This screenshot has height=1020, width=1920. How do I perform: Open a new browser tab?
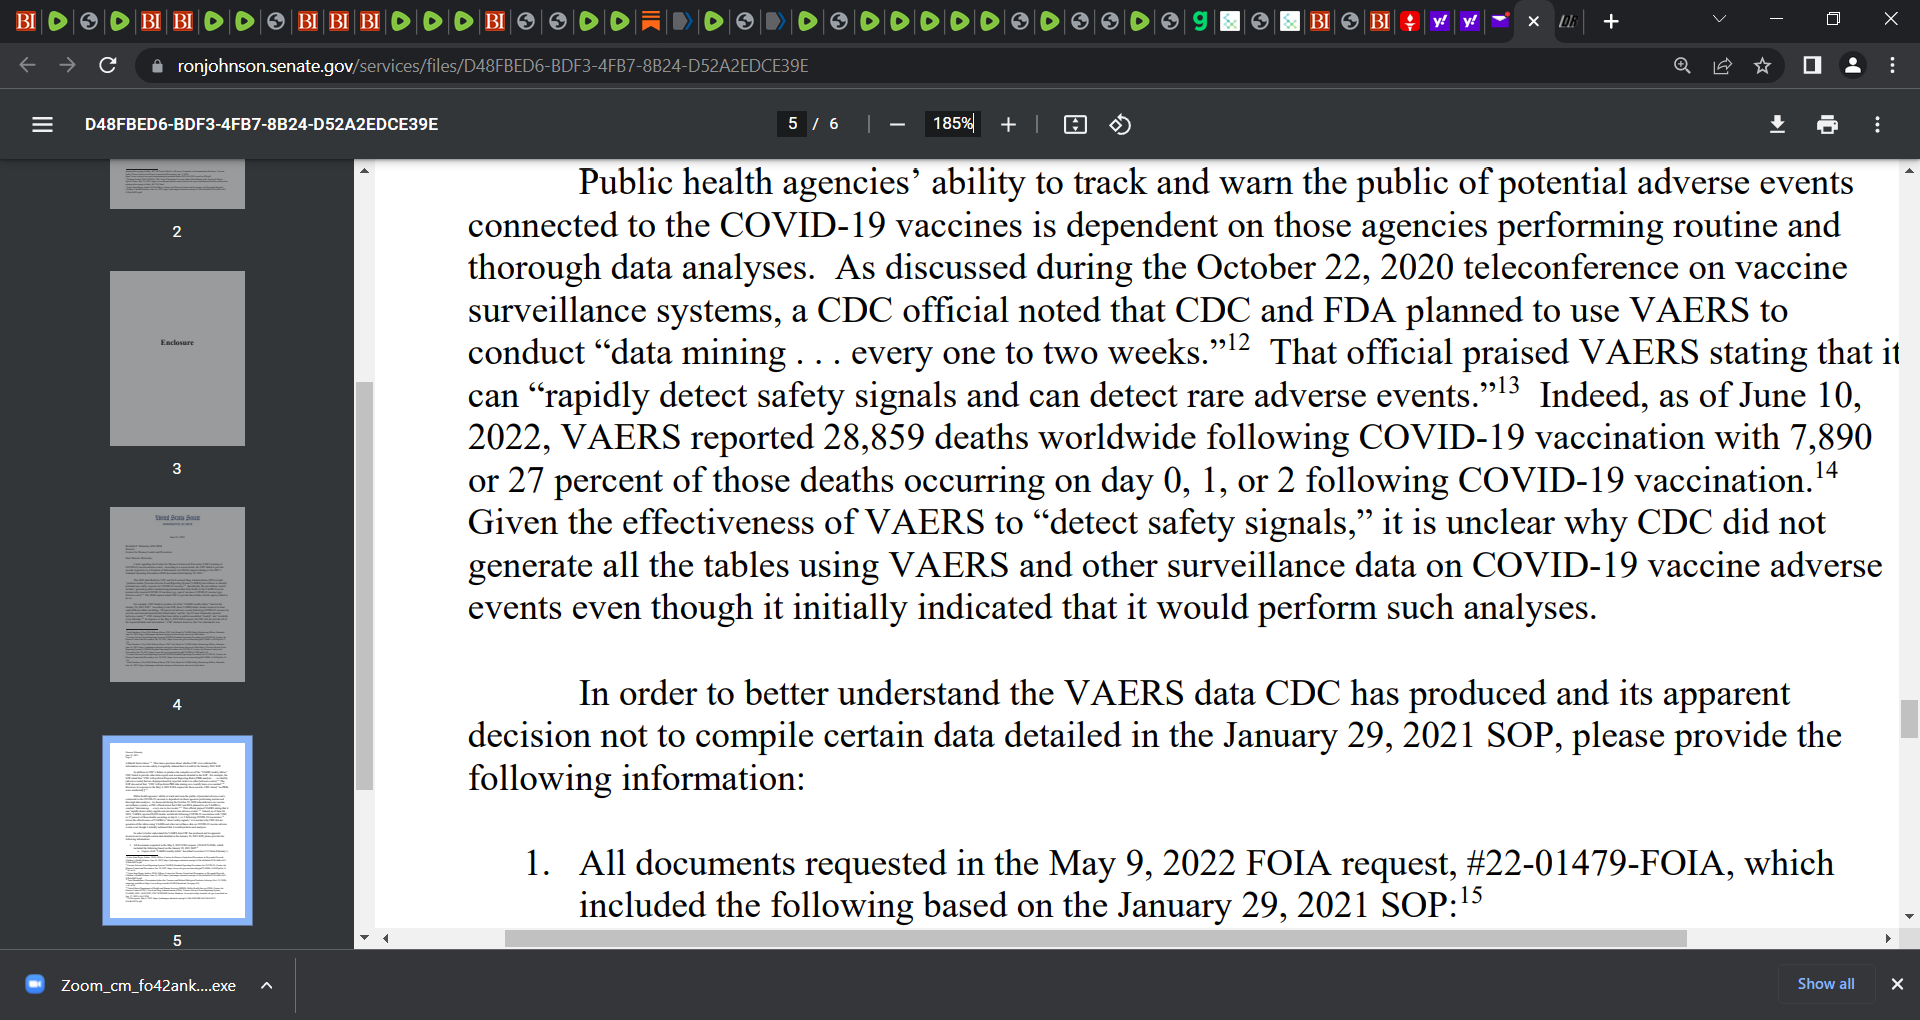tap(1611, 21)
